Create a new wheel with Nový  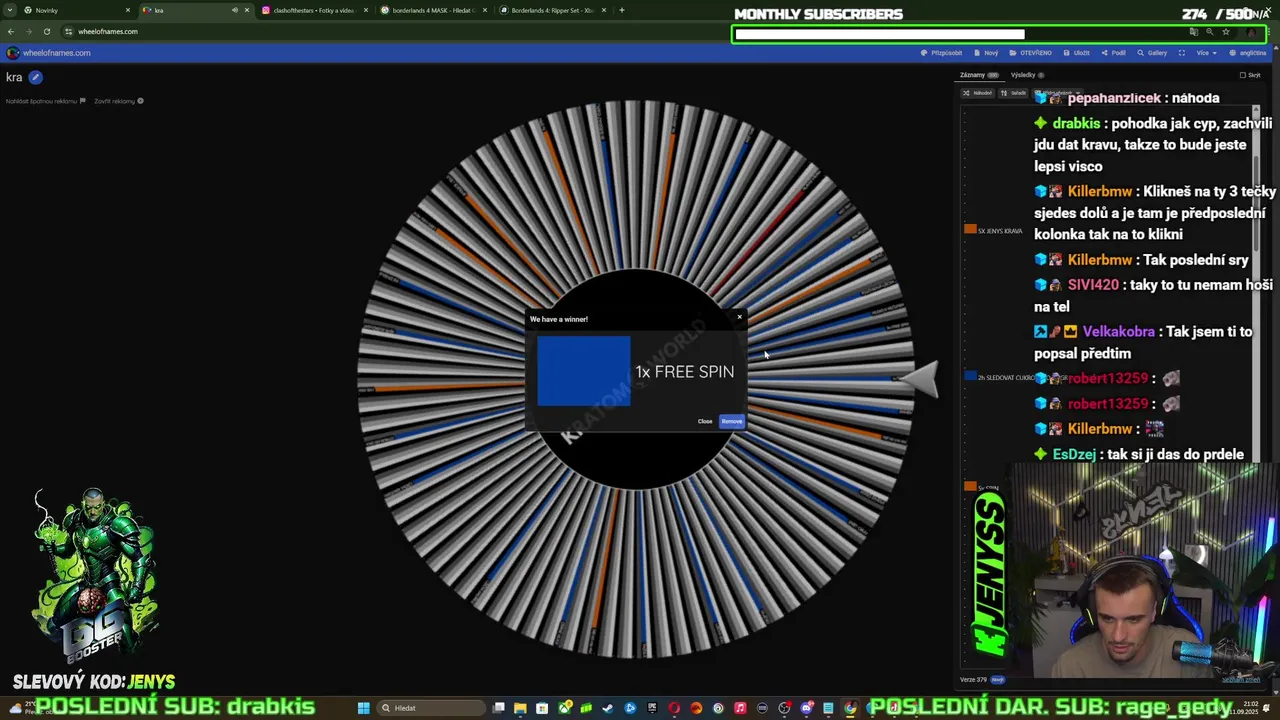[x=986, y=53]
